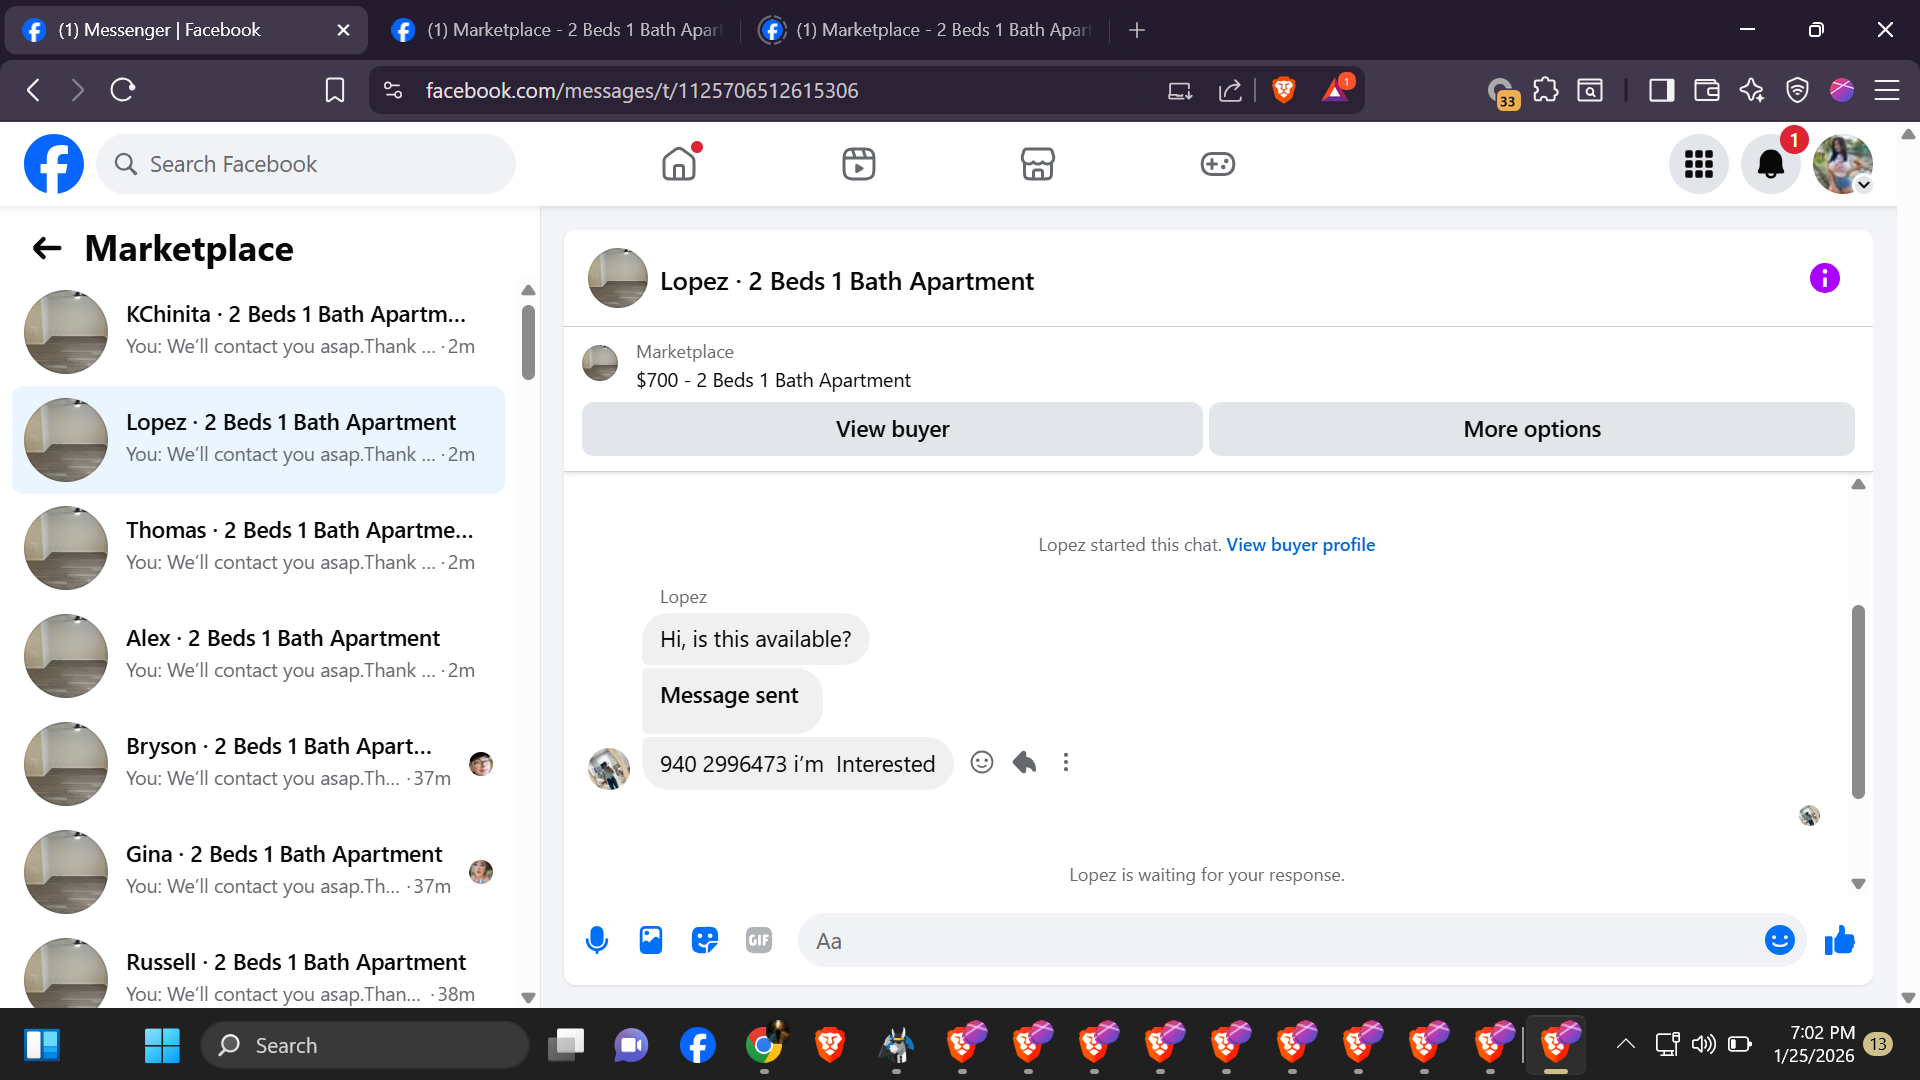
Task: Open KChinita apartment conversation
Action: click(x=258, y=332)
